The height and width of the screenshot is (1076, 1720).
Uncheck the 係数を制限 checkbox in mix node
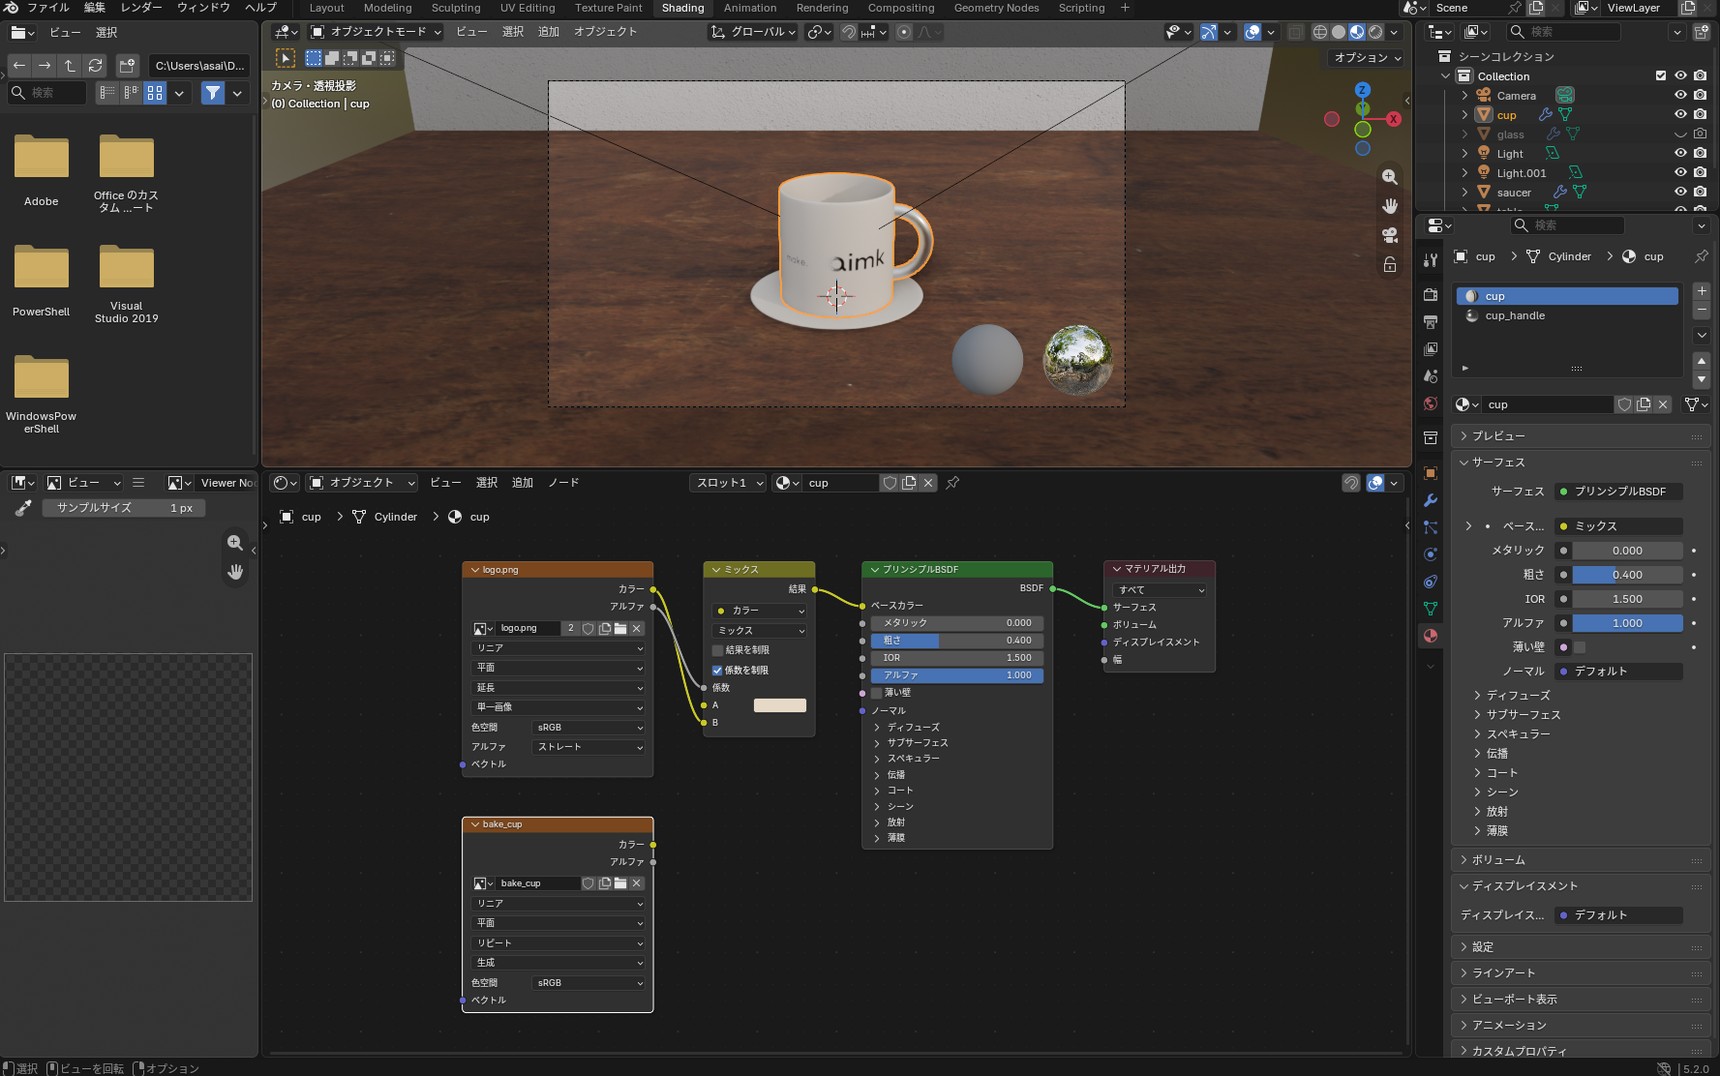[x=717, y=670]
